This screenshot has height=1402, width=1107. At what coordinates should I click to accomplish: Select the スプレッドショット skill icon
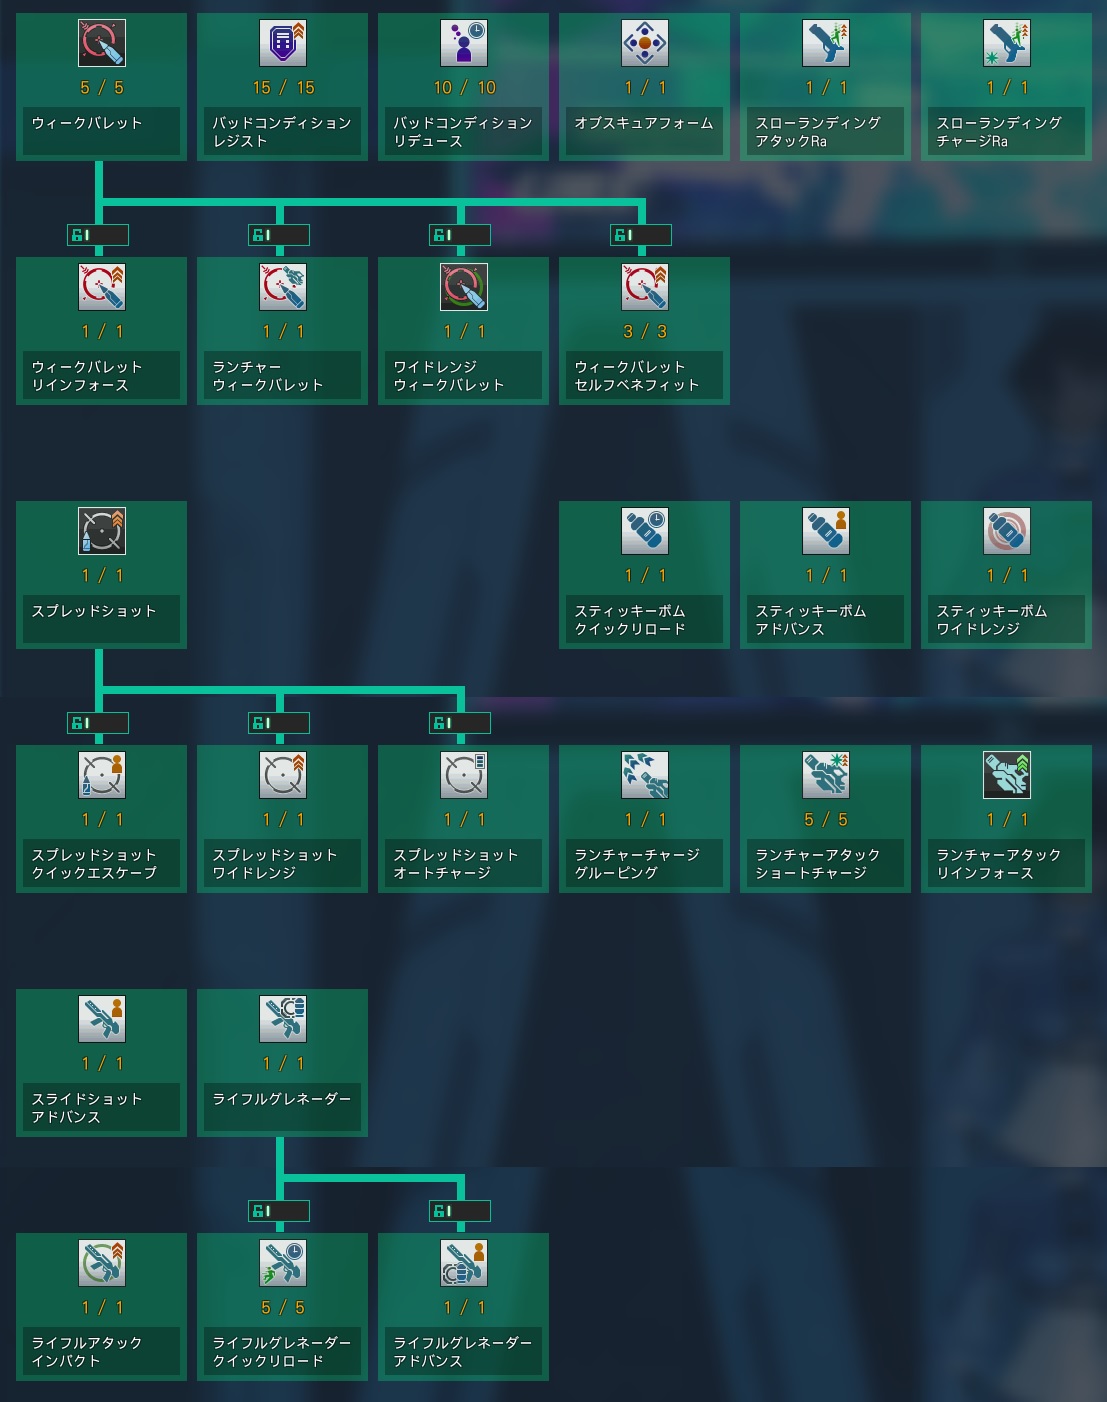point(101,531)
